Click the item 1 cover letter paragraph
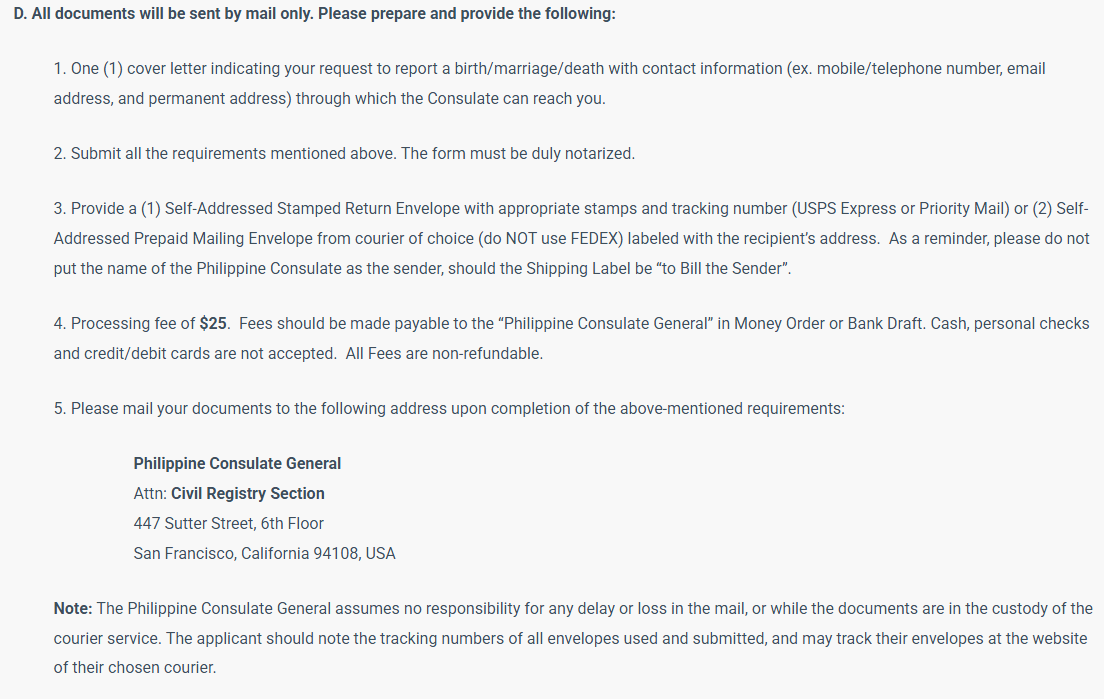Viewport: 1104px width, 699px height. tap(549, 69)
